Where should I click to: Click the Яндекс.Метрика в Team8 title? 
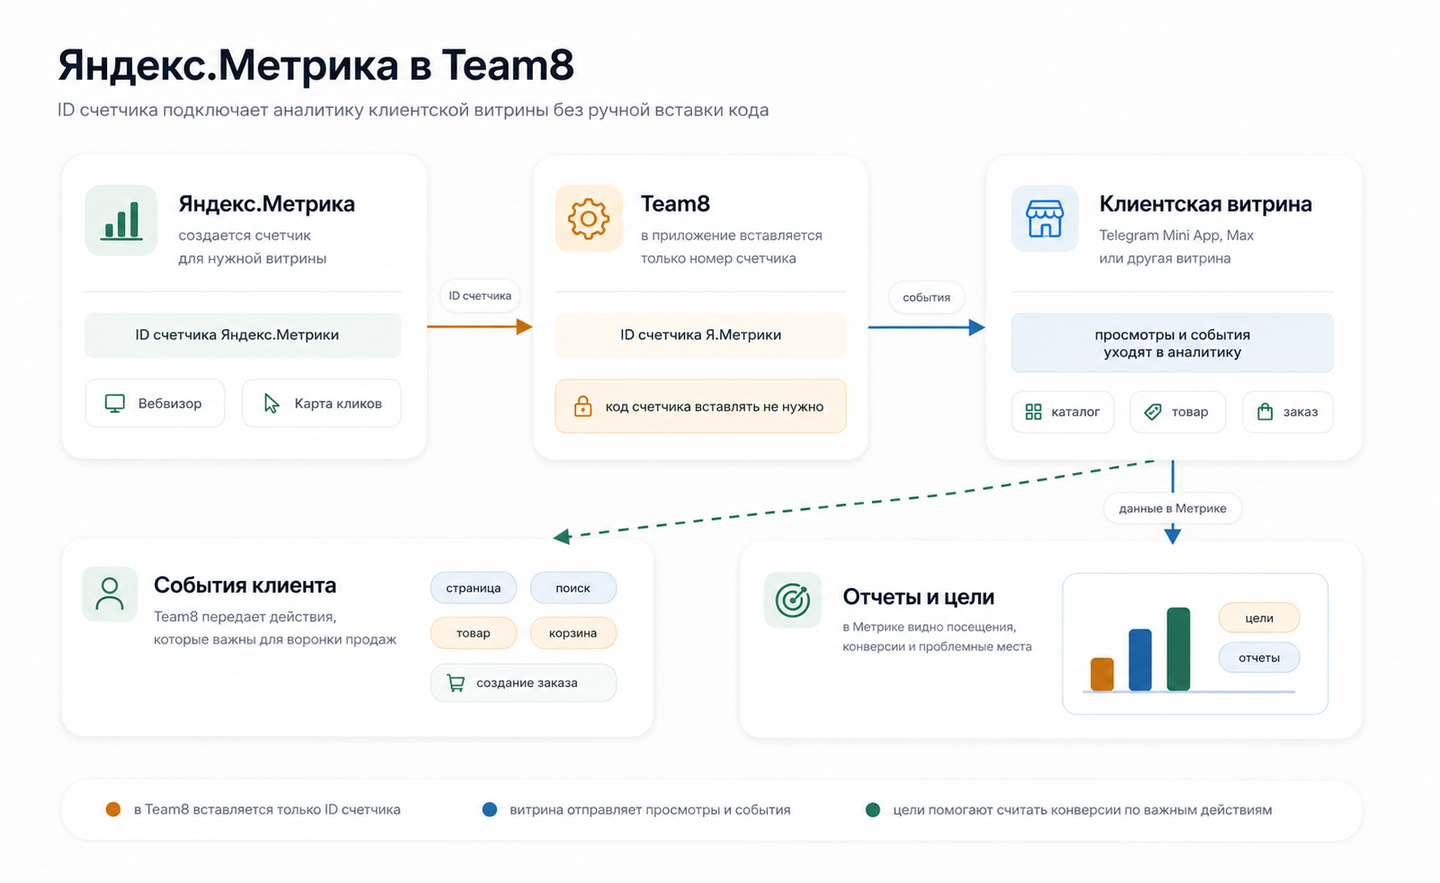tap(316, 65)
